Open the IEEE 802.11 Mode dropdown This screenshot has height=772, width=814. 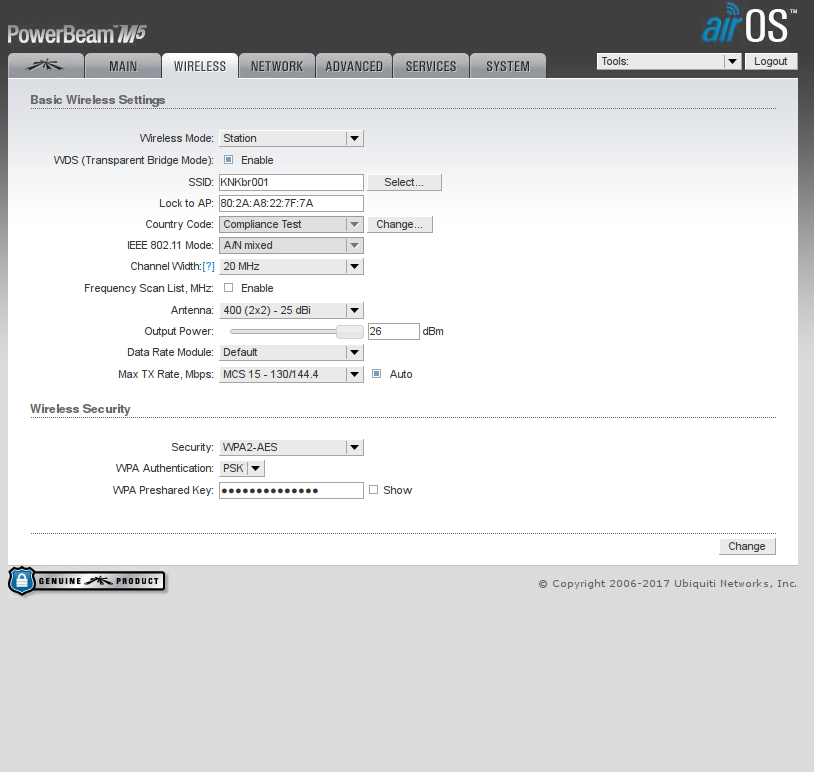click(291, 245)
